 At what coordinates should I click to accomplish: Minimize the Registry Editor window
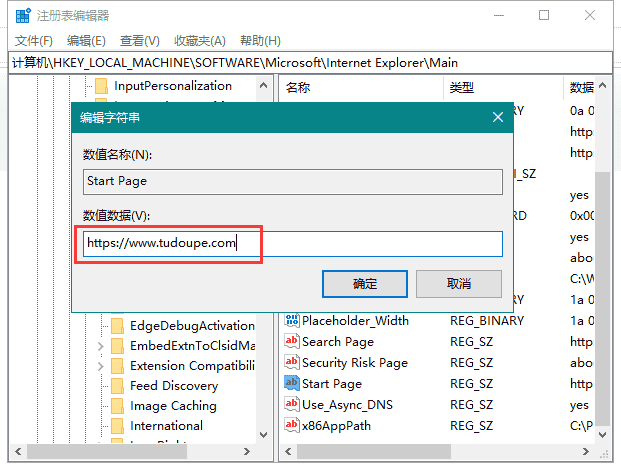pos(499,15)
